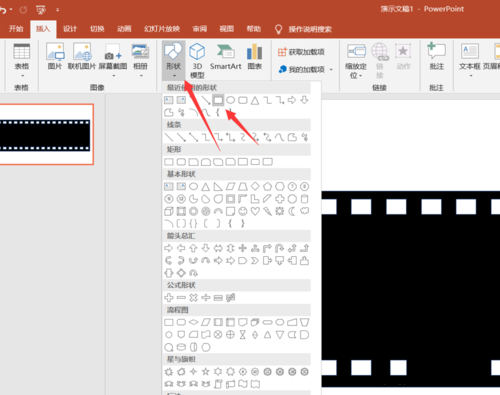Select the right arrow in 箭头总汇

coord(169,248)
